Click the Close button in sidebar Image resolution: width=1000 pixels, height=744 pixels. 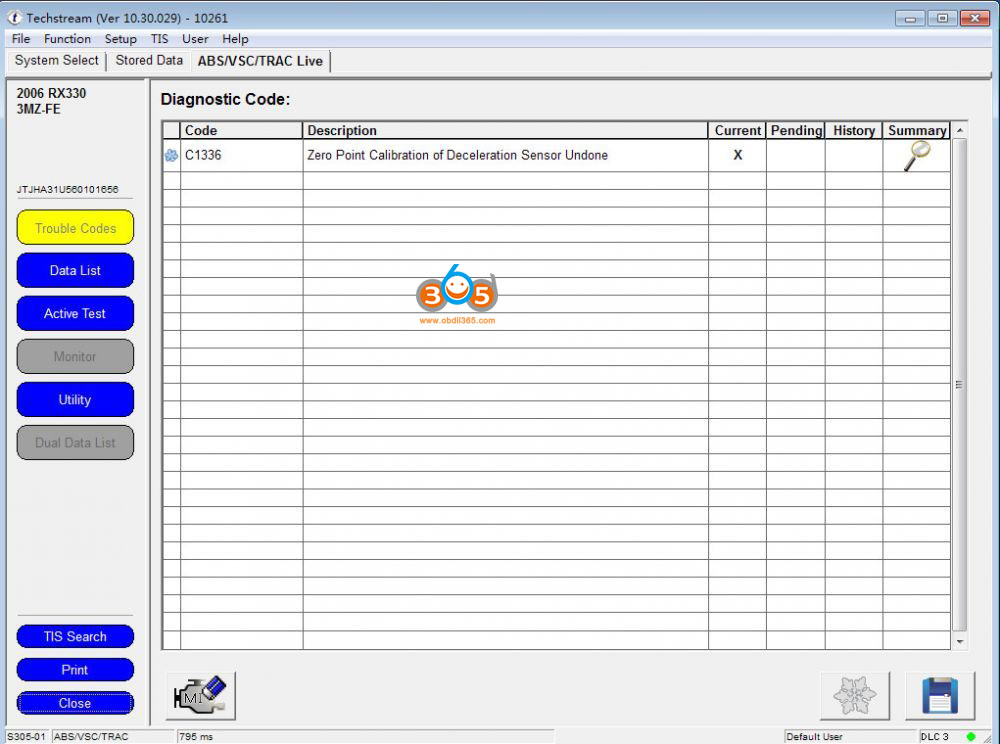[x=75, y=703]
